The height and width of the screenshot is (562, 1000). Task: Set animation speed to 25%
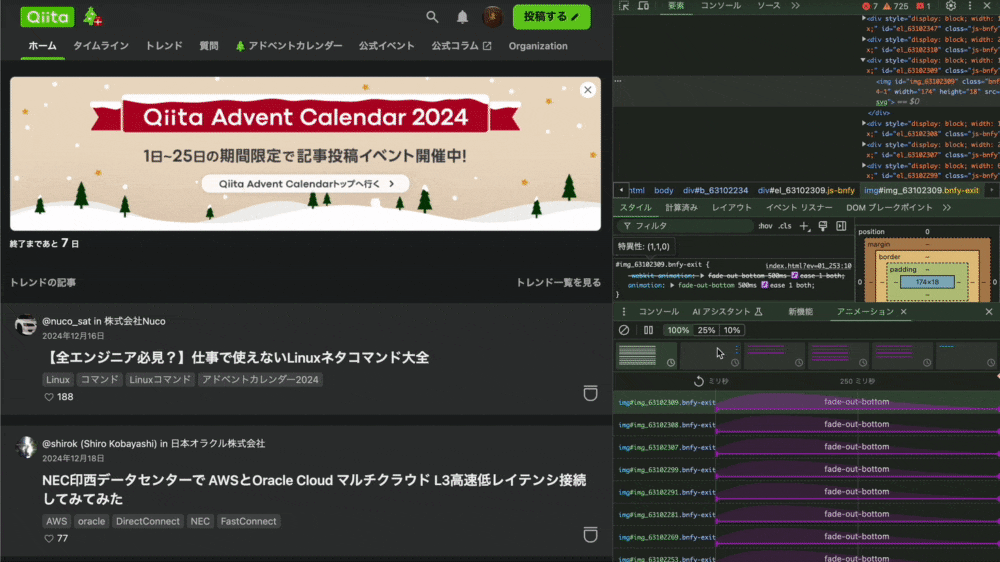[706, 330]
